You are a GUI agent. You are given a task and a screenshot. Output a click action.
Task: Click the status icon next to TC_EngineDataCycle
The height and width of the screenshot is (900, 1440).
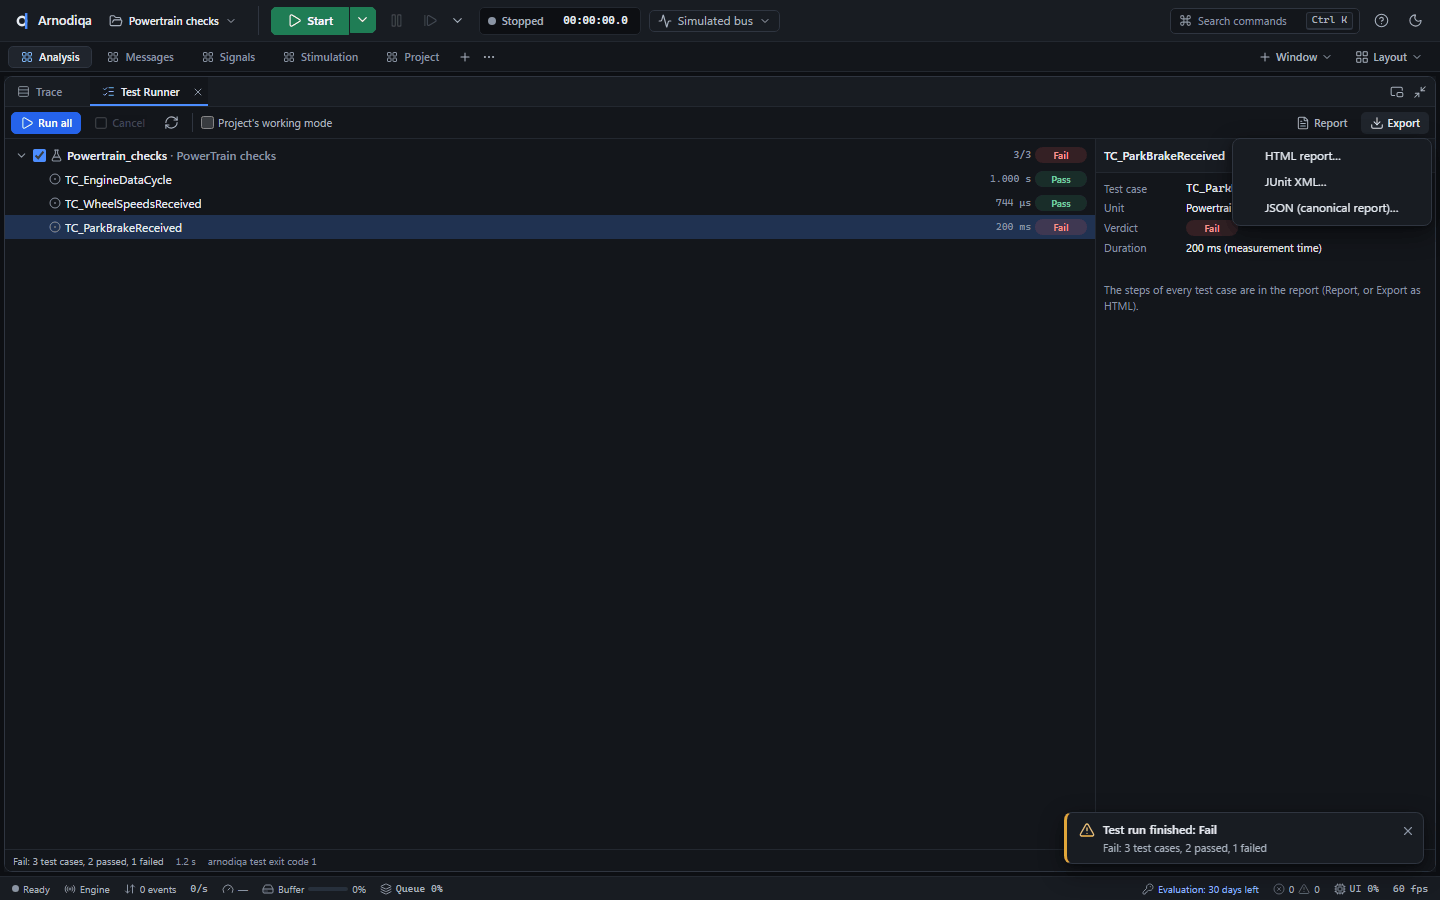[x=55, y=180]
